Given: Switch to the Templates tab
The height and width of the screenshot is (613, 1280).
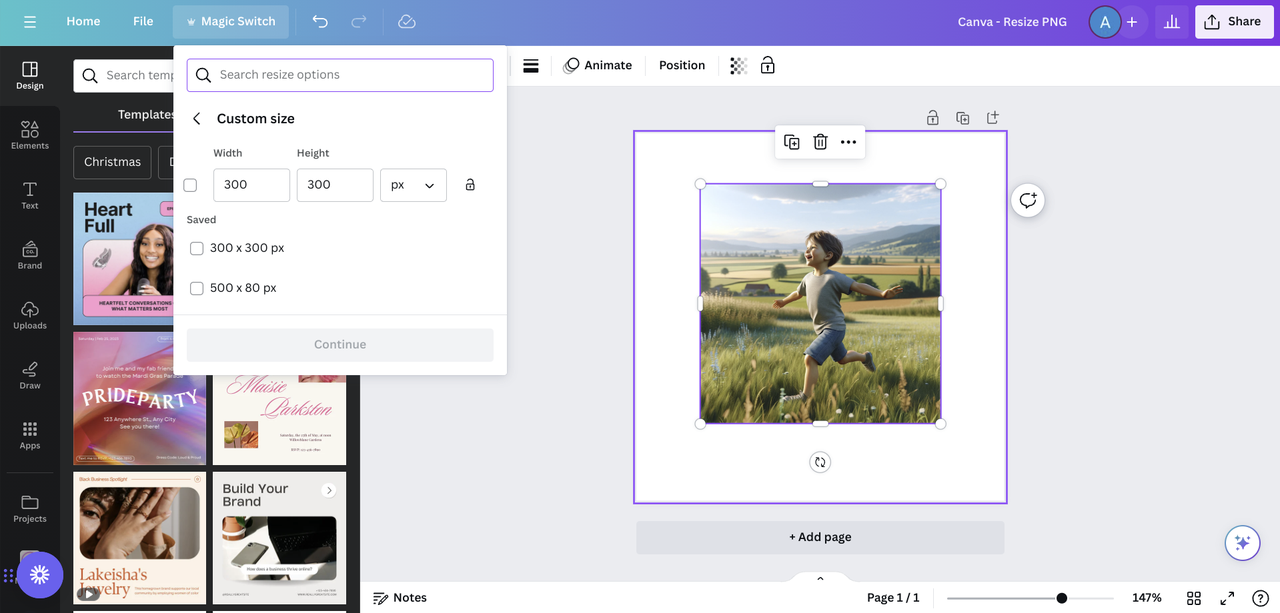Looking at the screenshot, I should click(x=146, y=114).
